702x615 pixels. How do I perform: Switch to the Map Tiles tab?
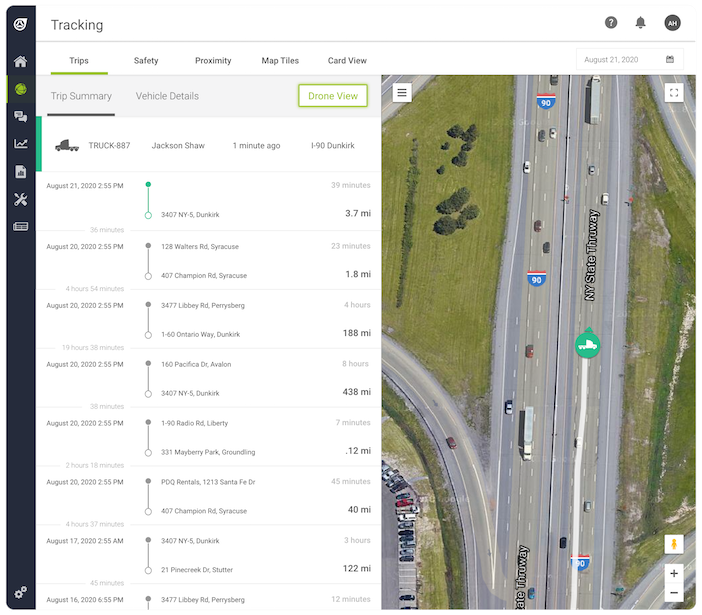tap(280, 61)
